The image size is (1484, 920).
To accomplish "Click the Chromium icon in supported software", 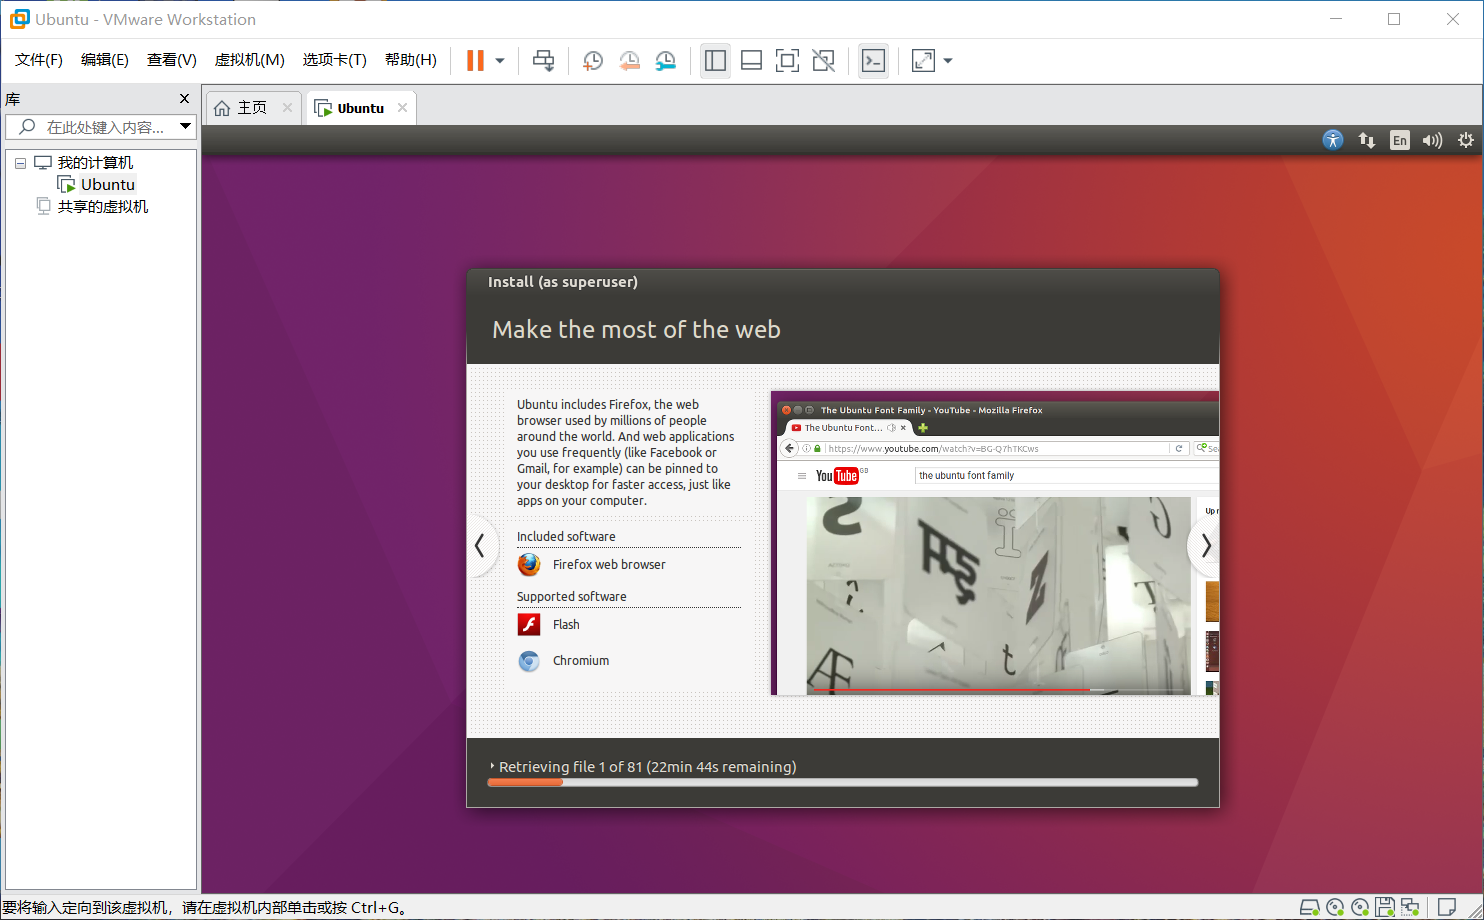I will pos(529,661).
